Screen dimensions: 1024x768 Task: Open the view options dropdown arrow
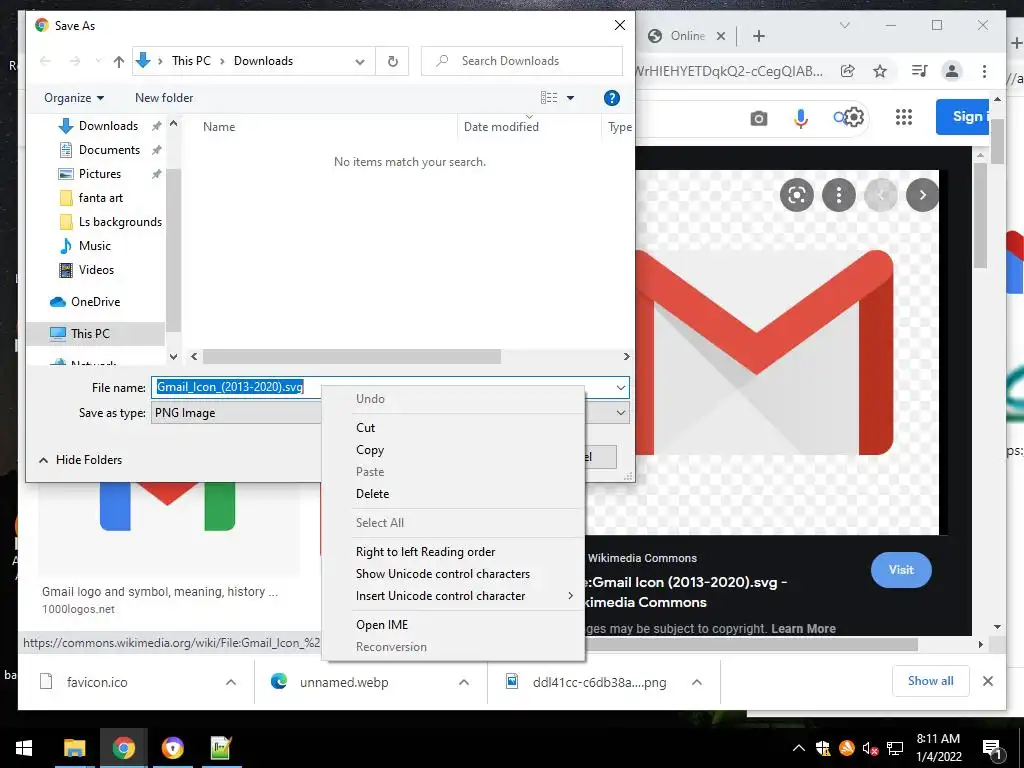point(570,98)
